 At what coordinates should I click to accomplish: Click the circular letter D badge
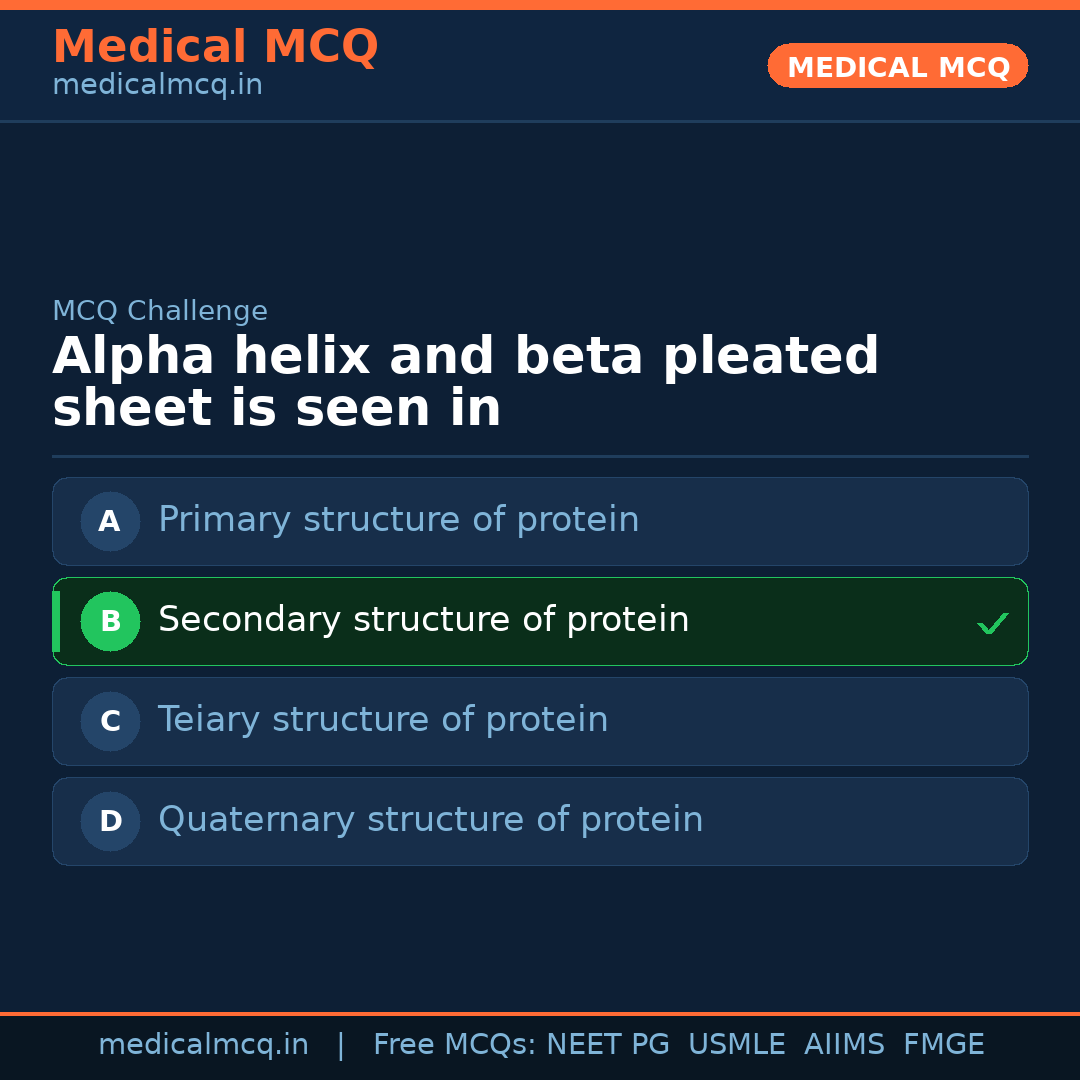click(x=110, y=821)
